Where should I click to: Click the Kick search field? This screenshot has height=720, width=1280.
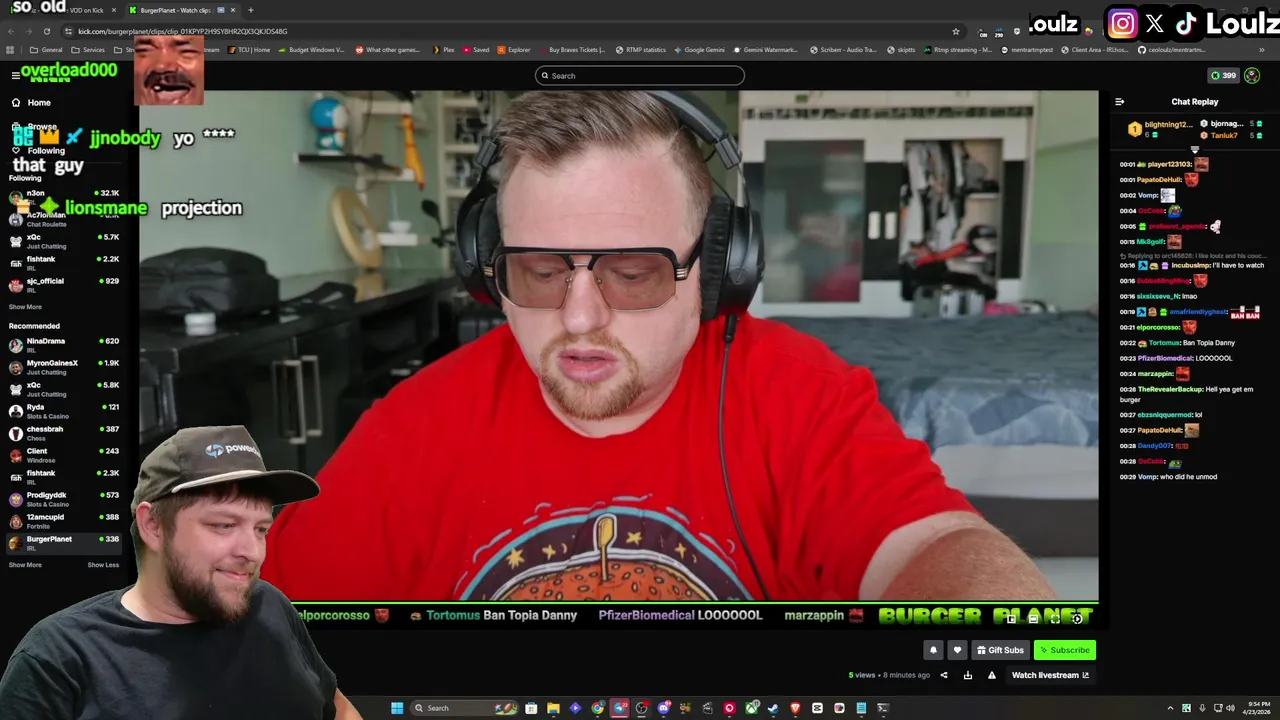pyautogui.click(x=640, y=75)
